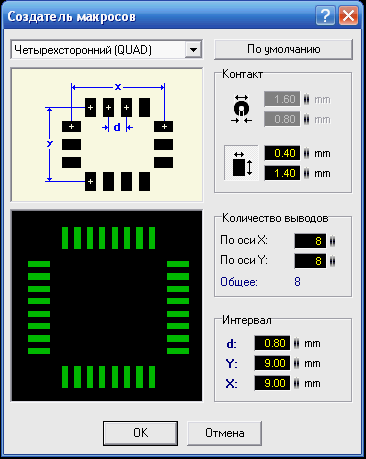Click the 'Интервал' group title
Image resolution: width=366 pixels, height=459 pixels.
coord(247,320)
